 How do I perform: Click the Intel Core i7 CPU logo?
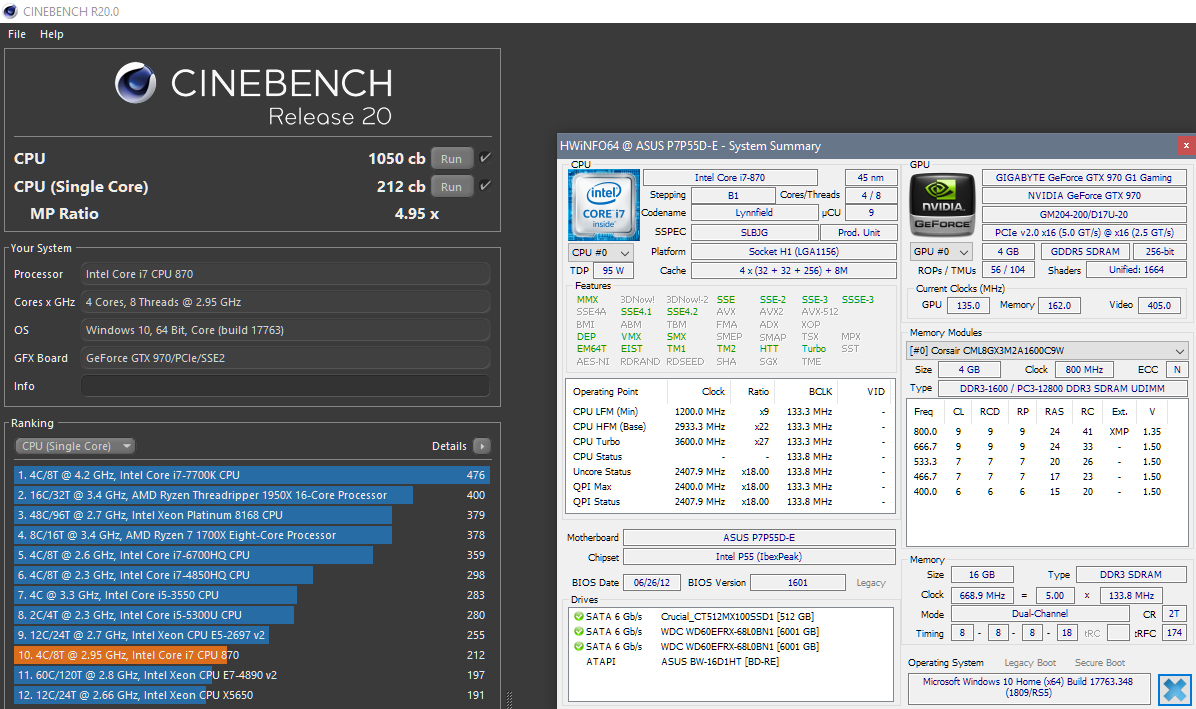coord(604,205)
